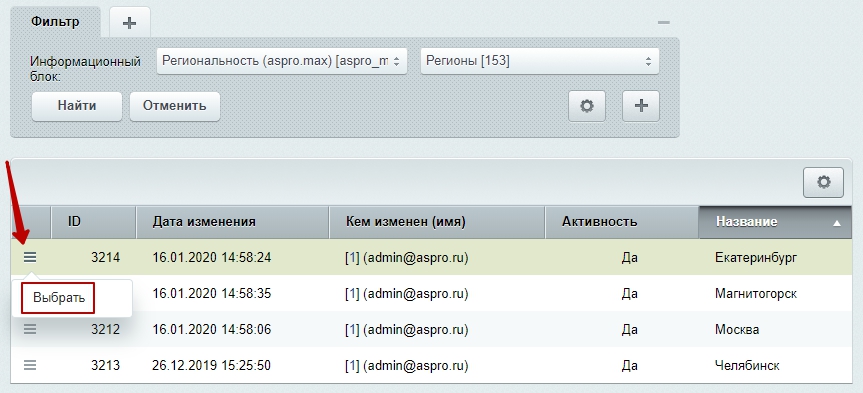
Task: Open user [1] link in Челябинск row
Action: [x=352, y=365]
